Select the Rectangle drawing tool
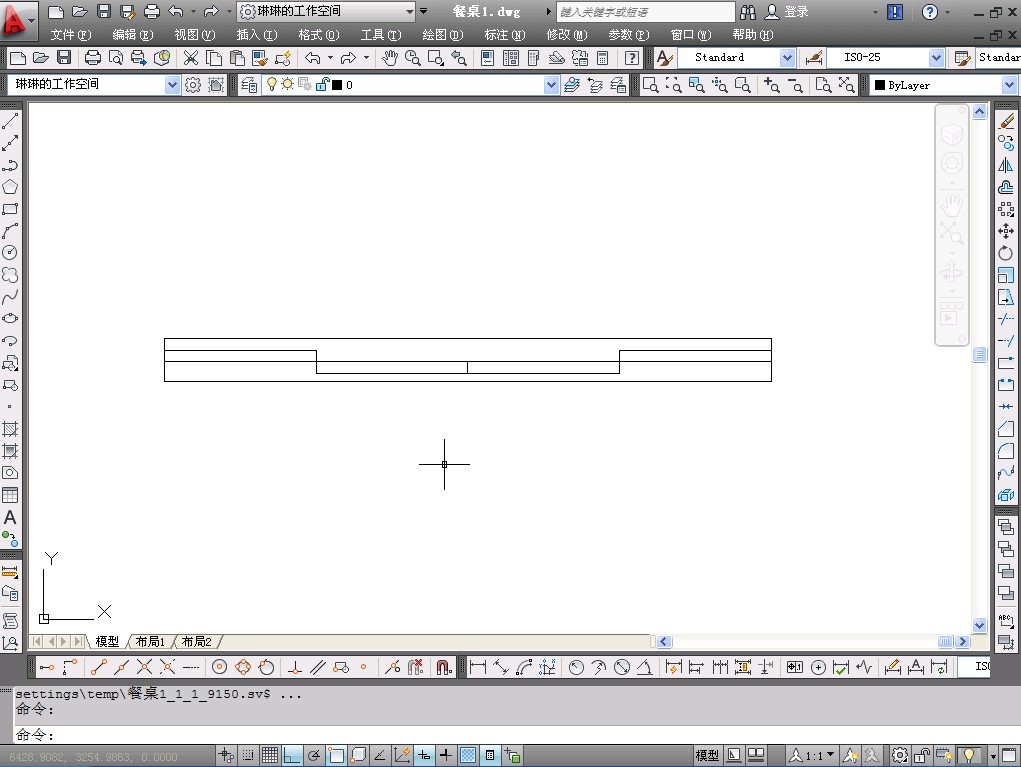1021x767 pixels. click(x=10, y=209)
